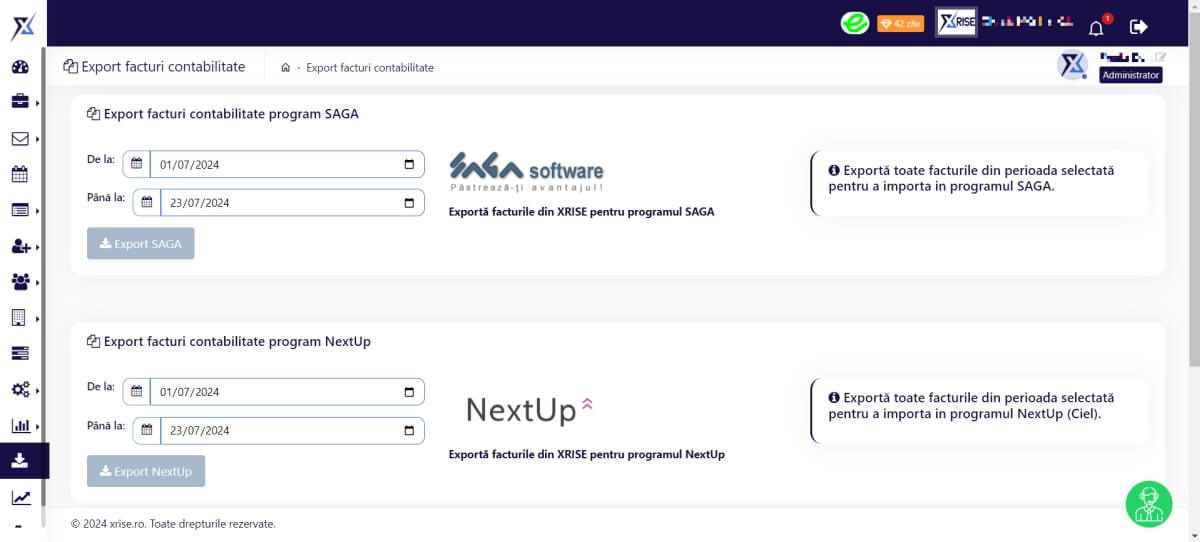The height and width of the screenshot is (542, 1200).
Task: Open the briefcase menu in sidebar
Action: [x=20, y=102]
